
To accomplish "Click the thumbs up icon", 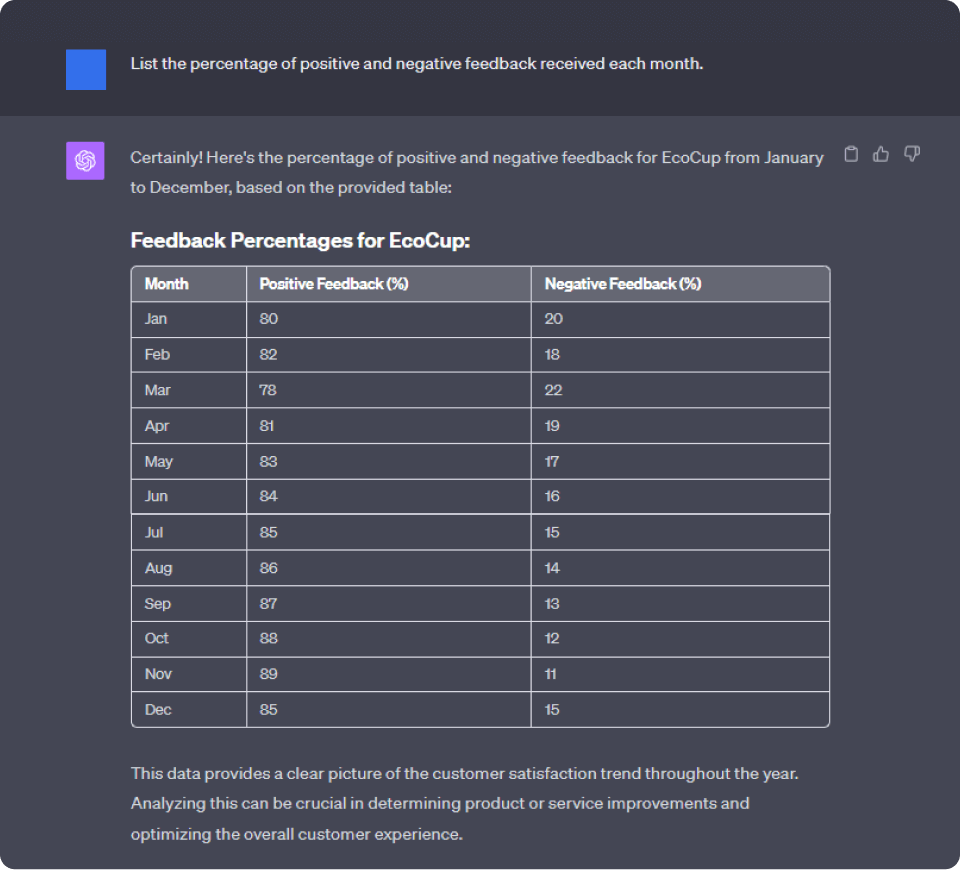I will [881, 154].
